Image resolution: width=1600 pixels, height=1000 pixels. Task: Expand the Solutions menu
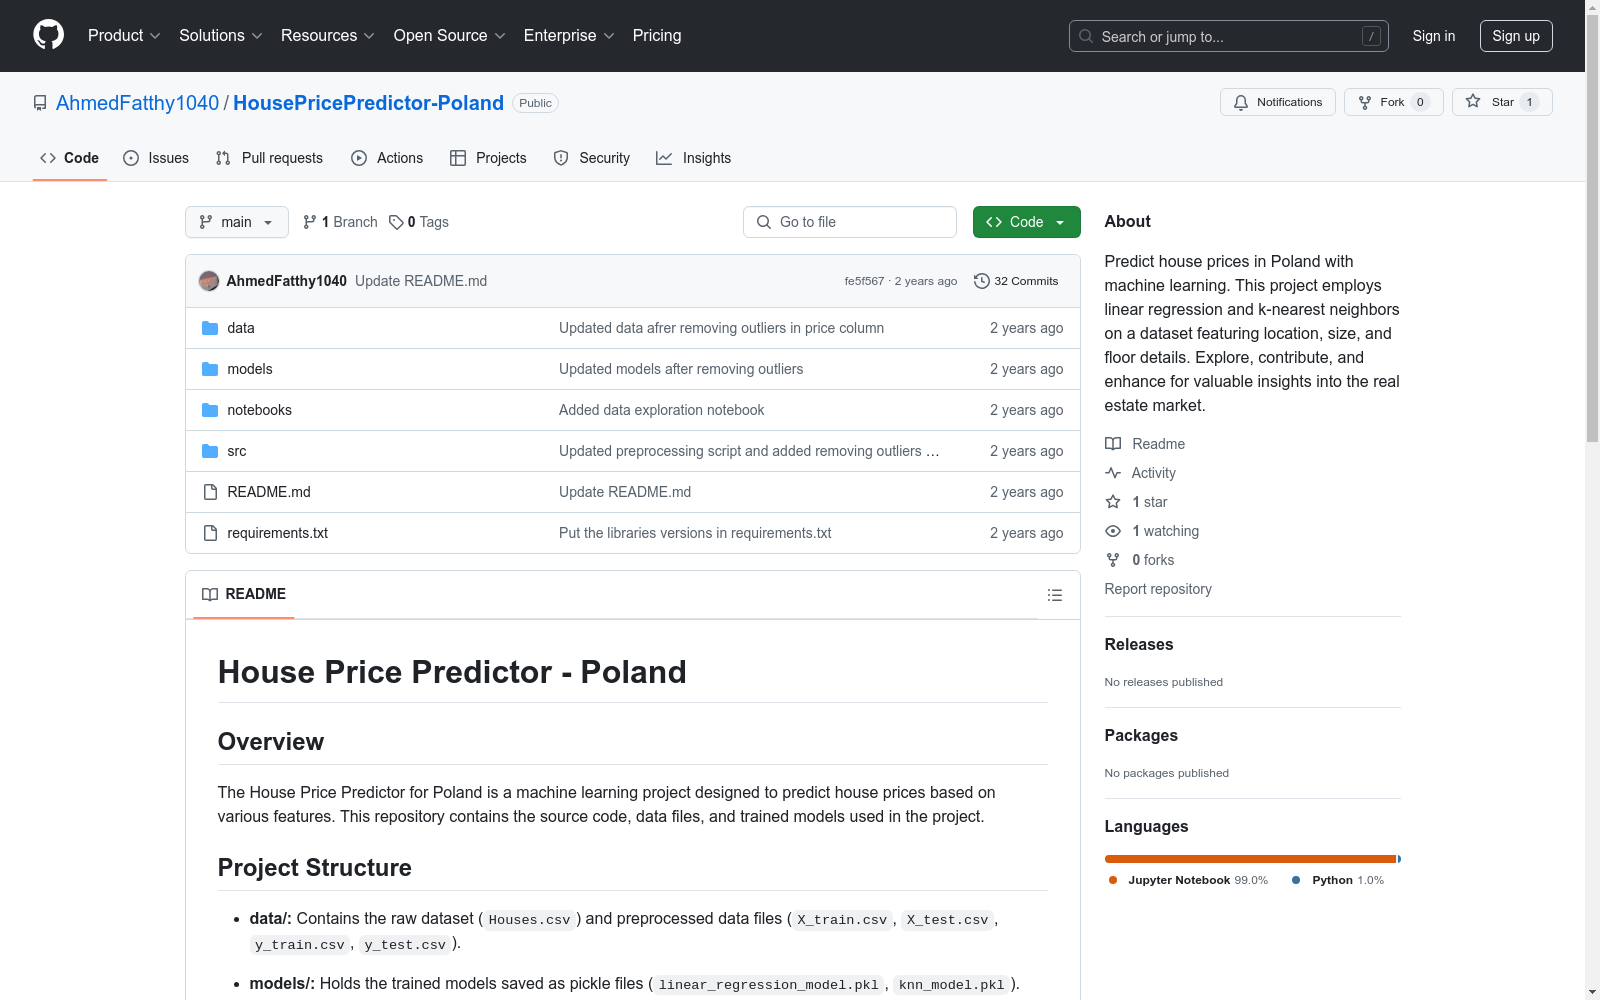221,36
